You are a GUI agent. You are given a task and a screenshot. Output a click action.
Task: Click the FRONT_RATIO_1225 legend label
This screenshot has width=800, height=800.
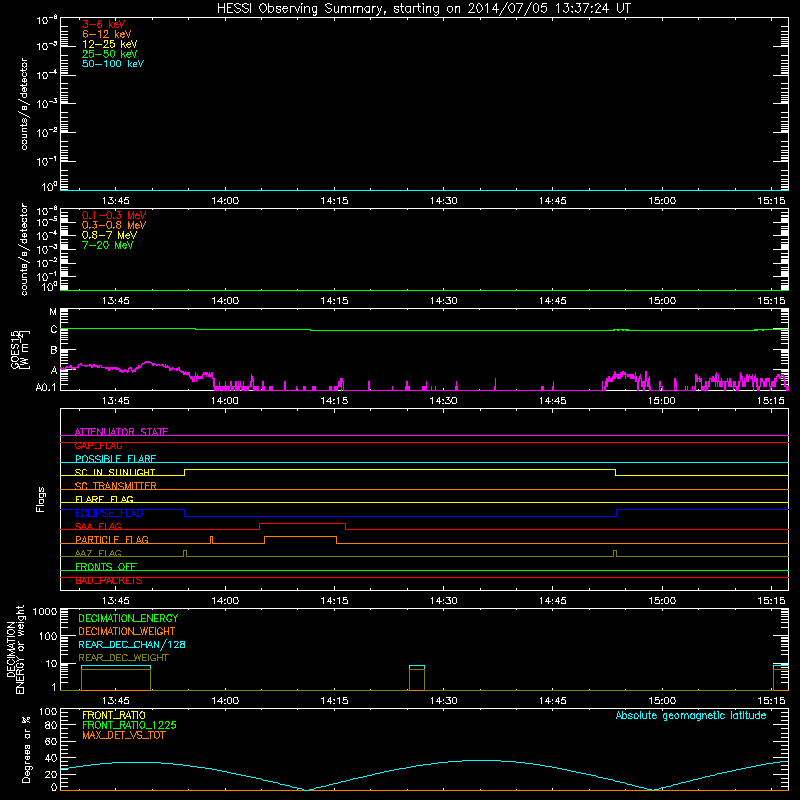click(x=129, y=725)
